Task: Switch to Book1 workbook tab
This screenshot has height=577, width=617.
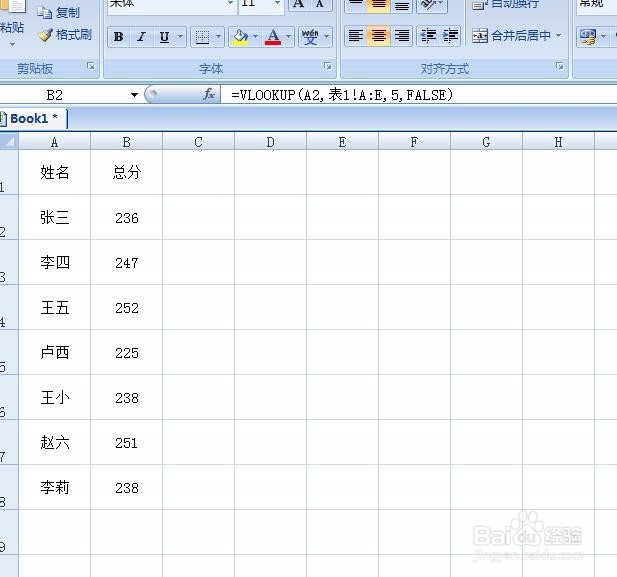Action: [x=33, y=118]
